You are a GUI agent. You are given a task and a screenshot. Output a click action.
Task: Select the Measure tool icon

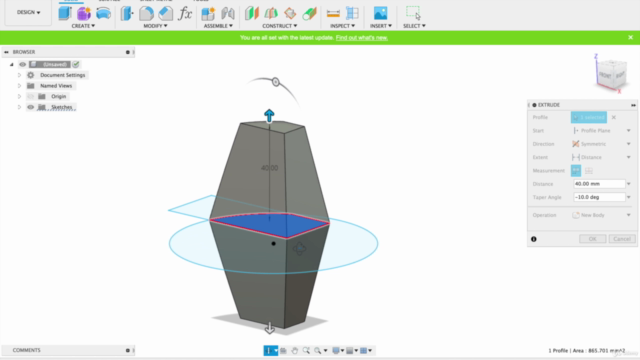333,13
